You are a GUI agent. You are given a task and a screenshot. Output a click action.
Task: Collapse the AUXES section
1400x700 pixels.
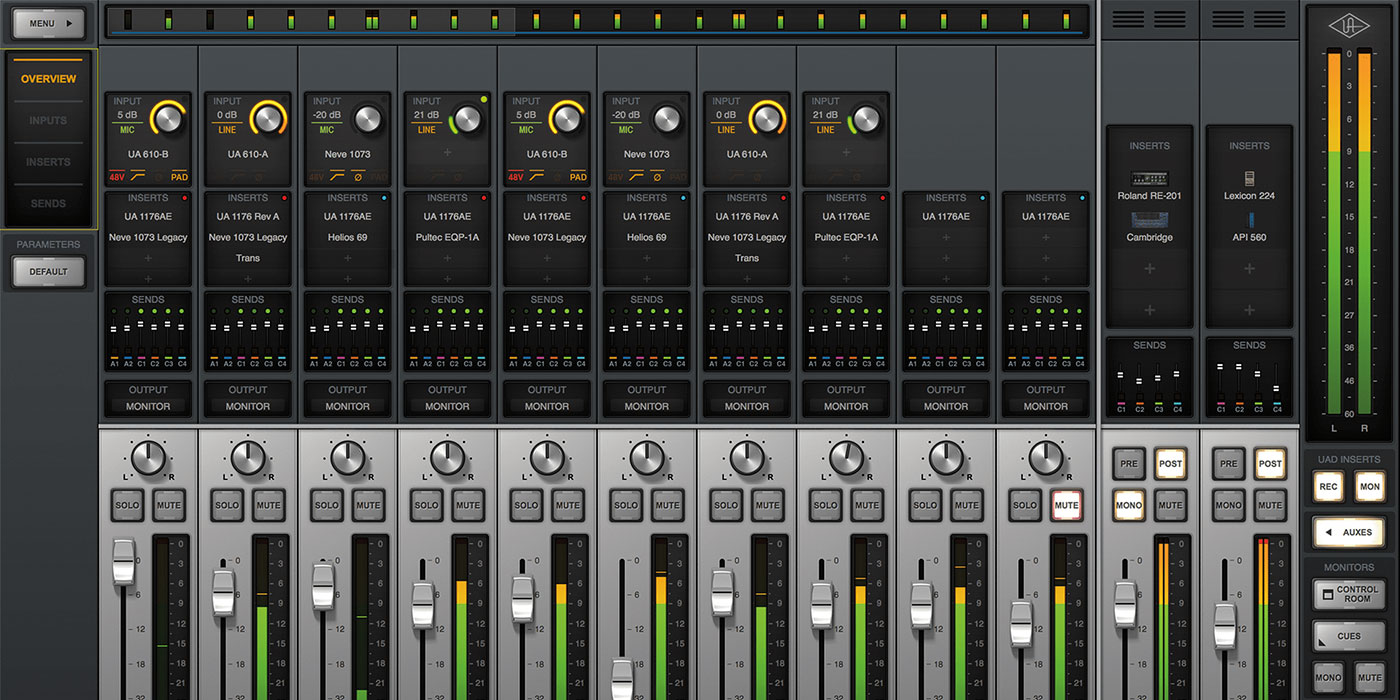[x=1349, y=532]
